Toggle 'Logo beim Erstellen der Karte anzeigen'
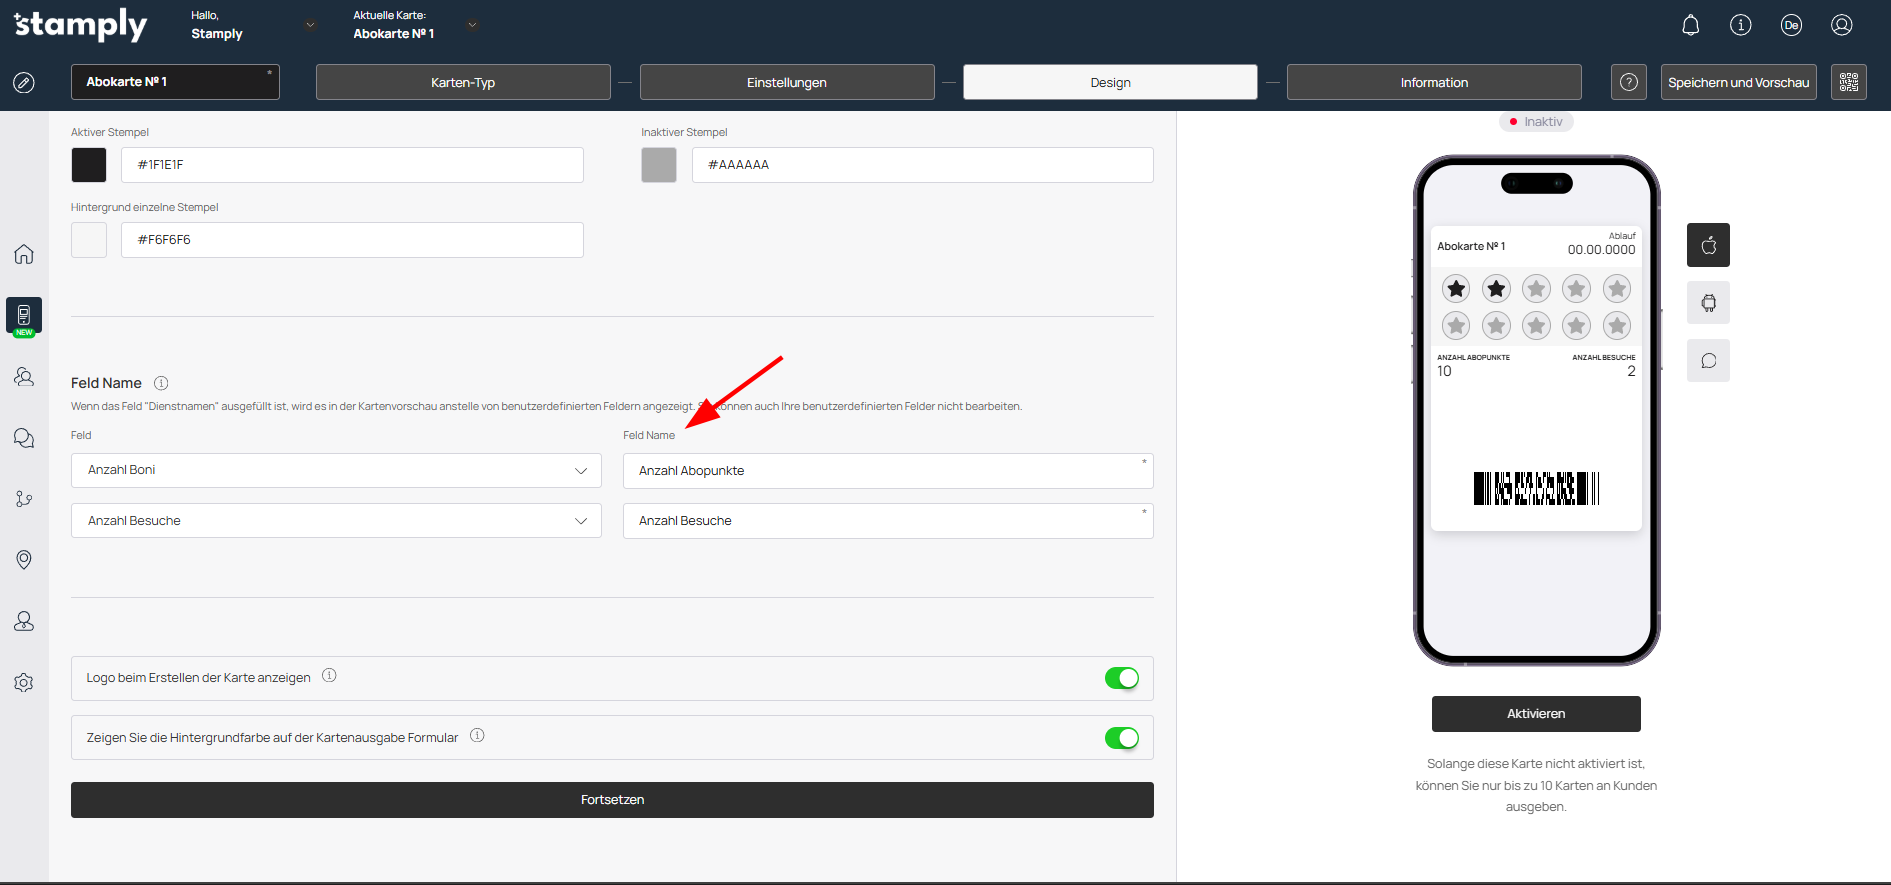 1121,679
